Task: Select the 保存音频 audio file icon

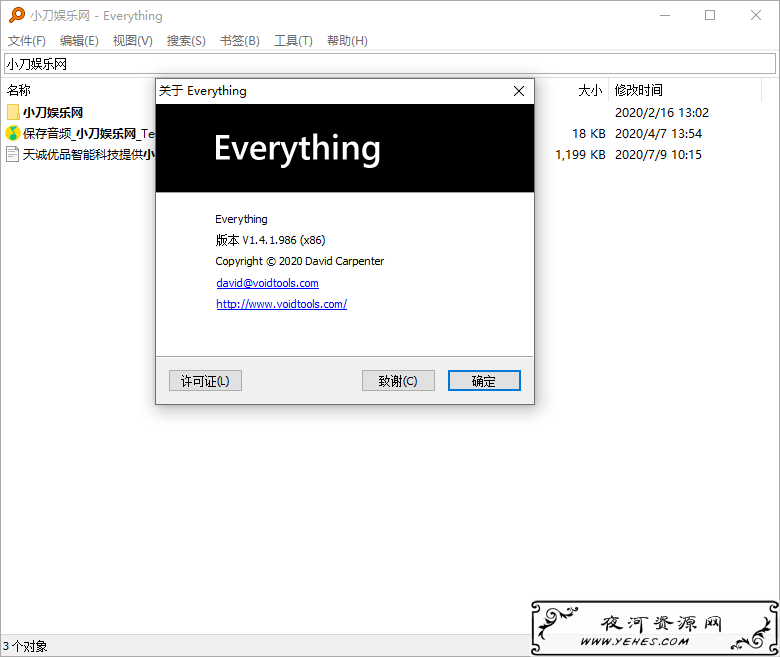Action: [13, 133]
